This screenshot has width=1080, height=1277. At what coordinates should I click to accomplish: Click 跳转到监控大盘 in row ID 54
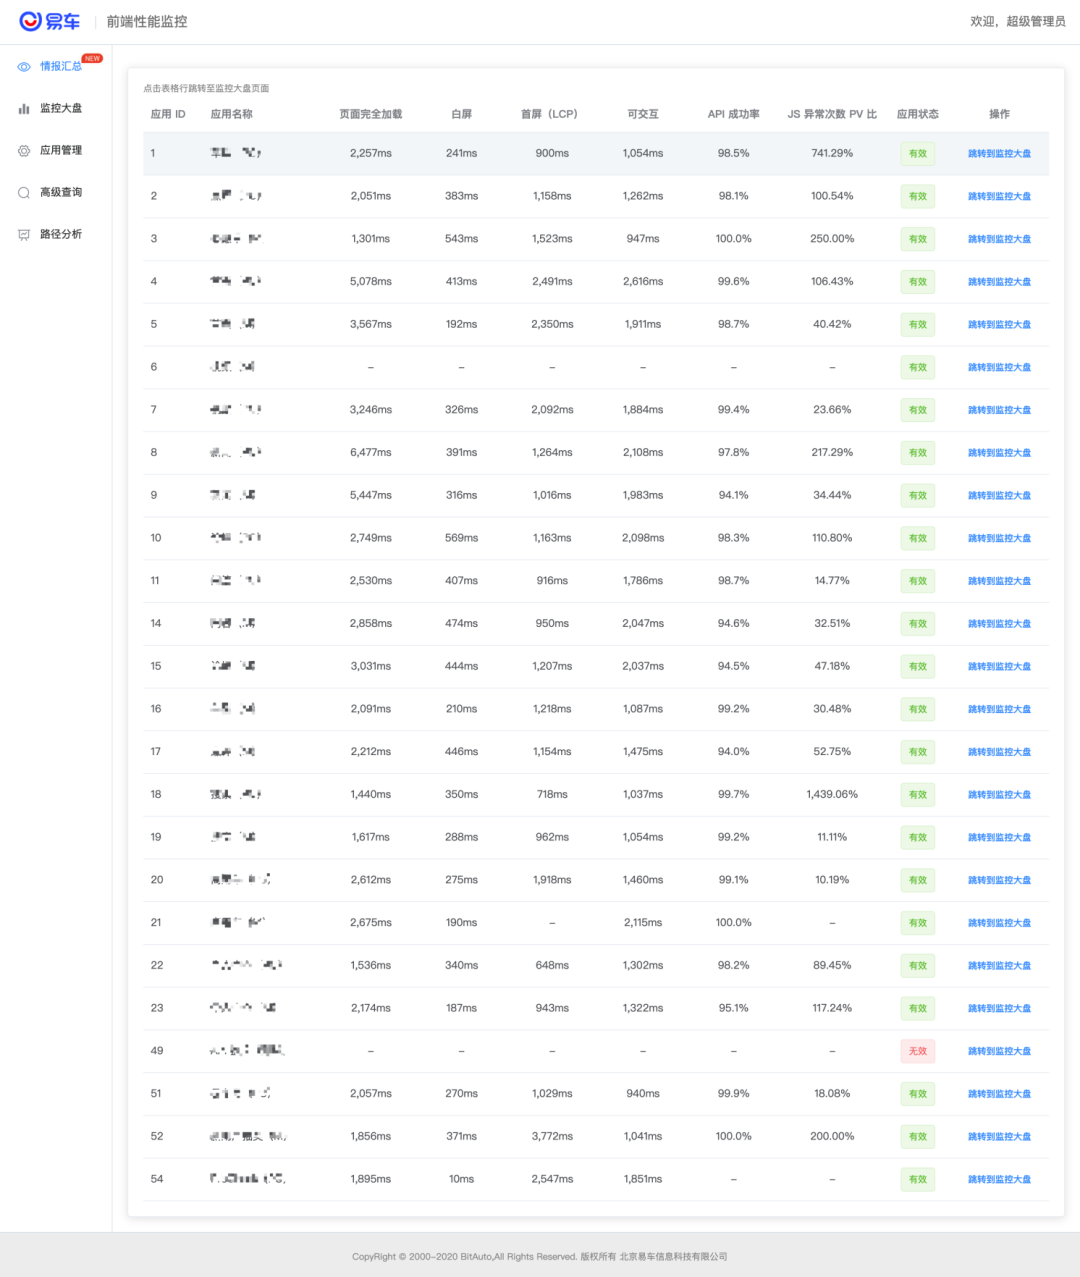tap(999, 1180)
